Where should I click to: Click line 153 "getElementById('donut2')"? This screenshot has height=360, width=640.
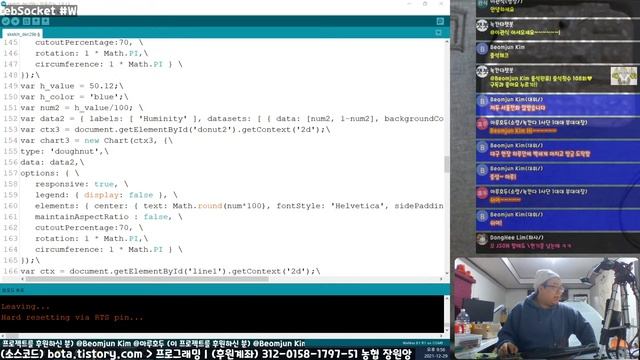[x=175, y=129]
